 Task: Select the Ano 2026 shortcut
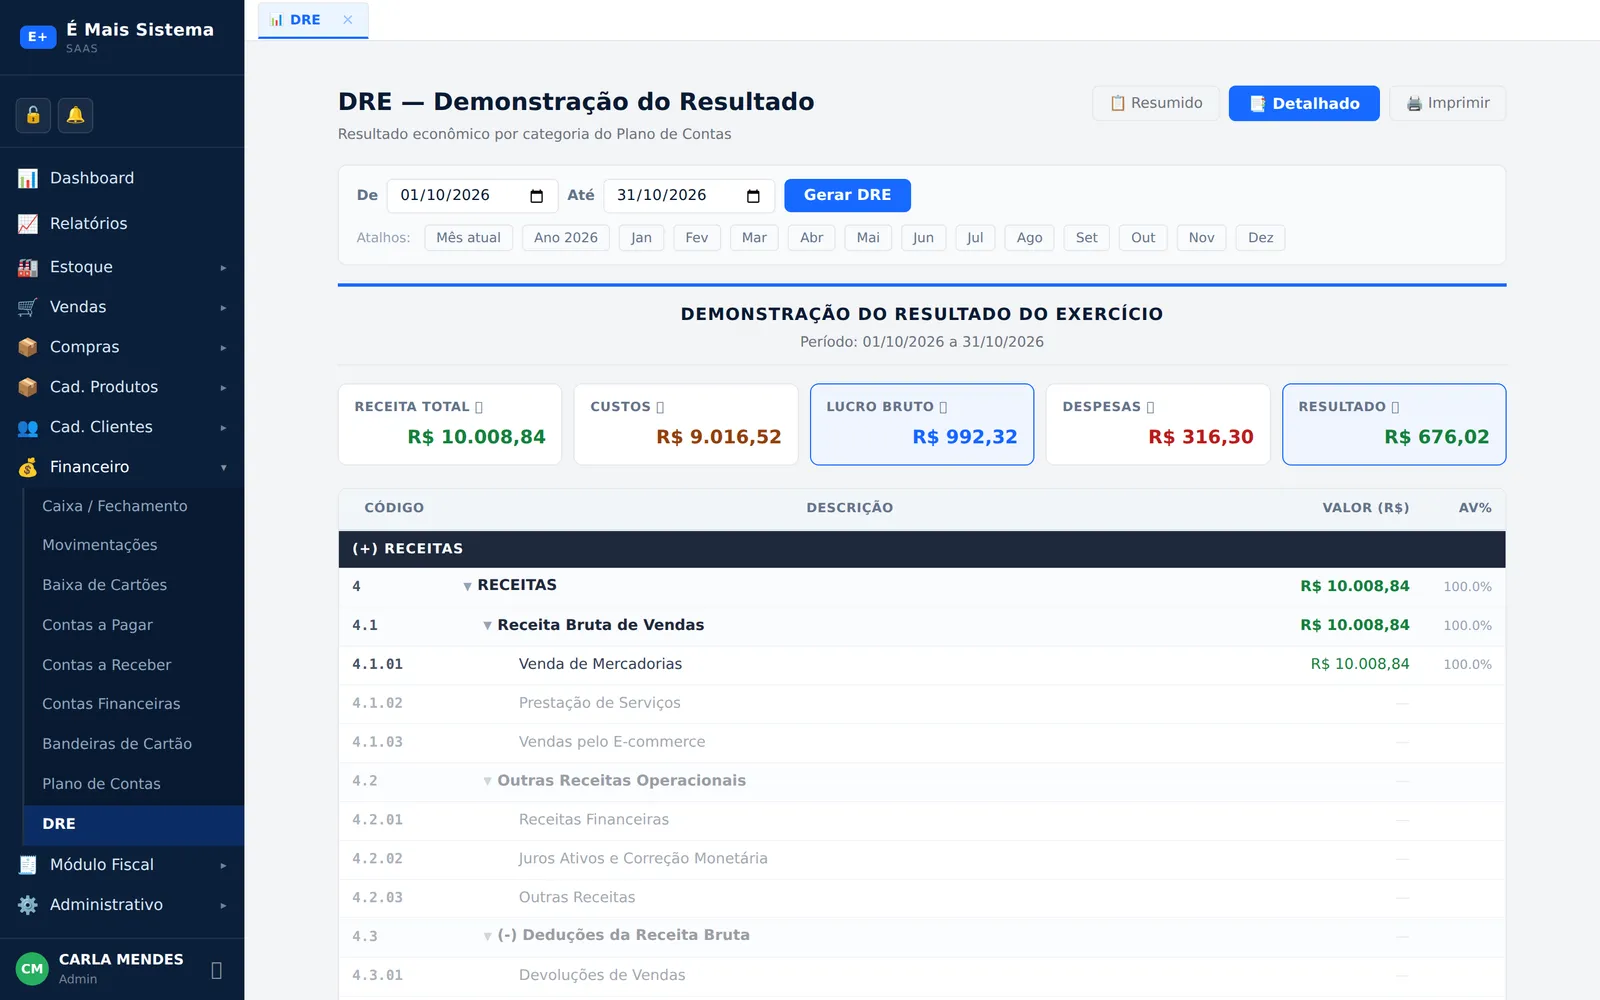tap(566, 238)
